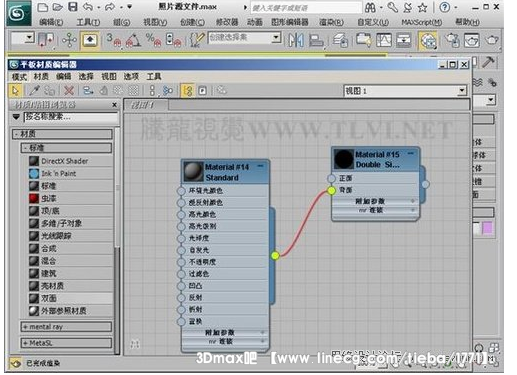
Task: Click the red X delete selected icon
Action: (69, 91)
